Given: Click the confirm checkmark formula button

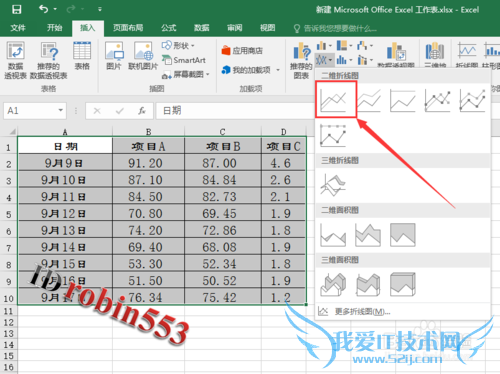Looking at the screenshot, I should 119,111.
